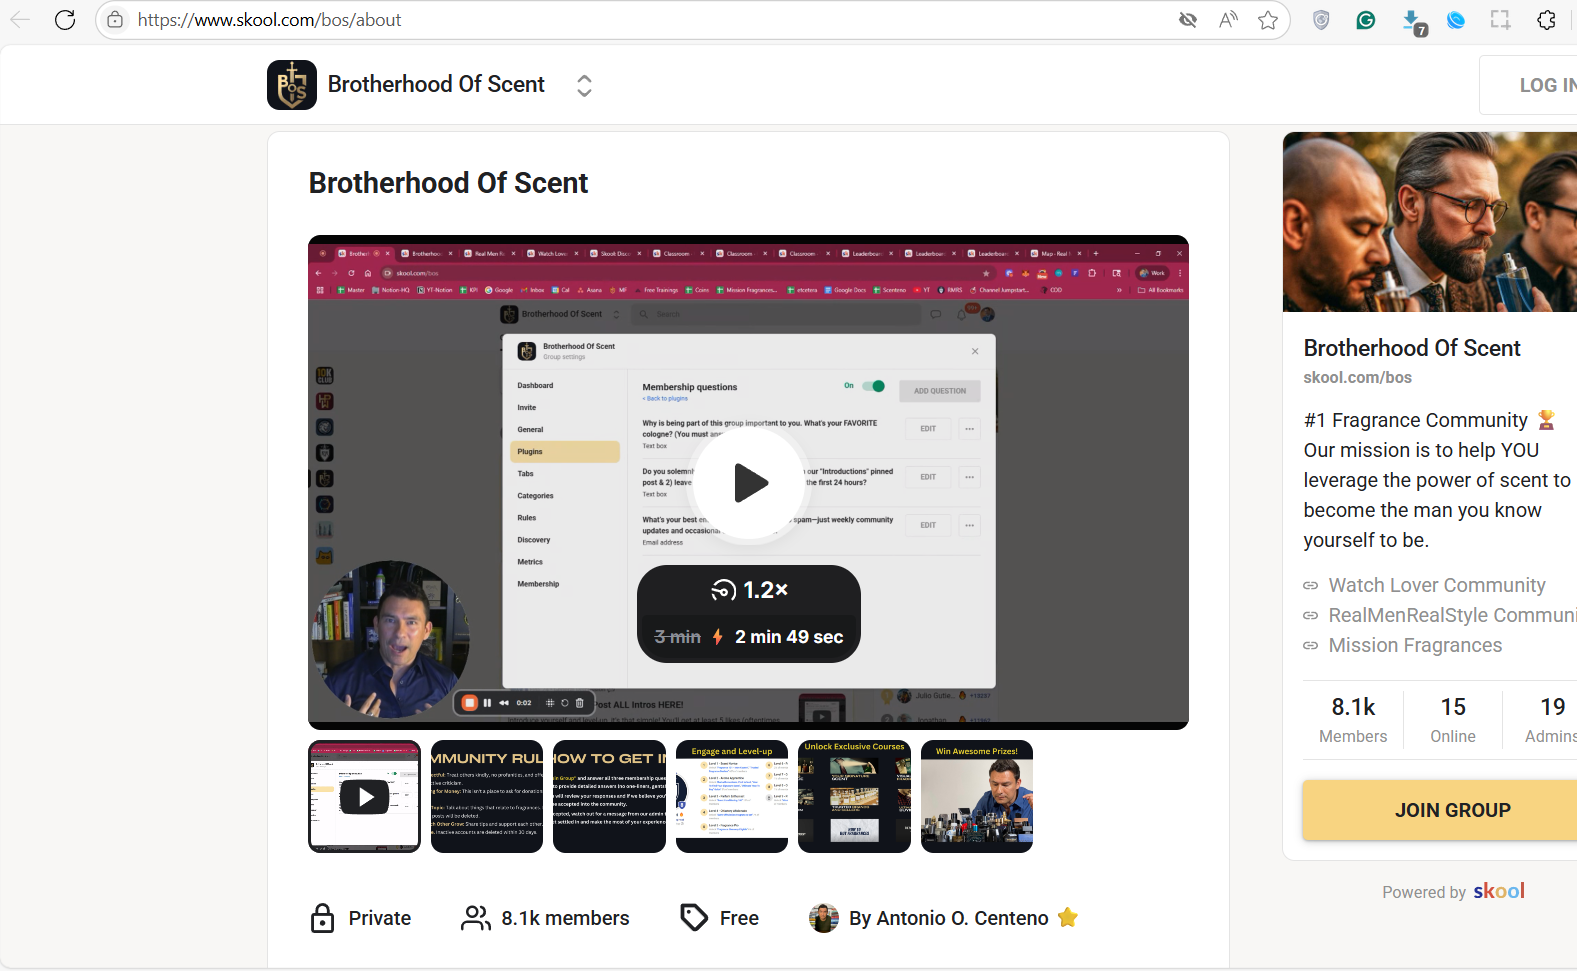Click the sidebar Brotherhood Of Scent title

pyautogui.click(x=1412, y=348)
